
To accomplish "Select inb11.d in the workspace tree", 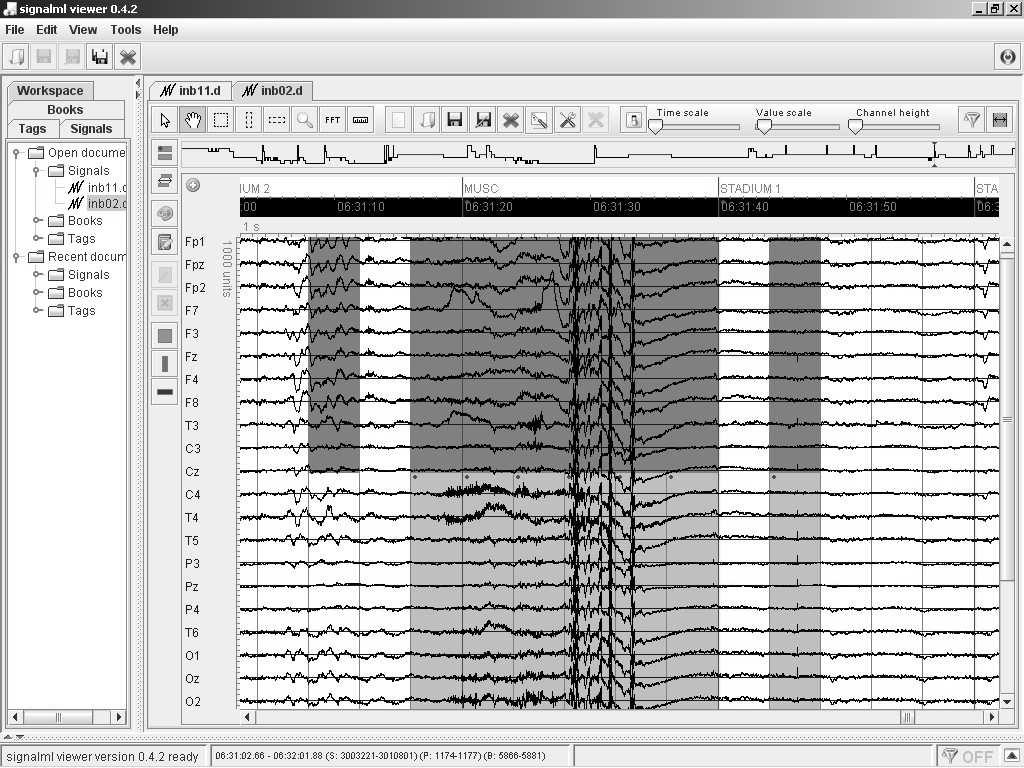I will (97, 187).
